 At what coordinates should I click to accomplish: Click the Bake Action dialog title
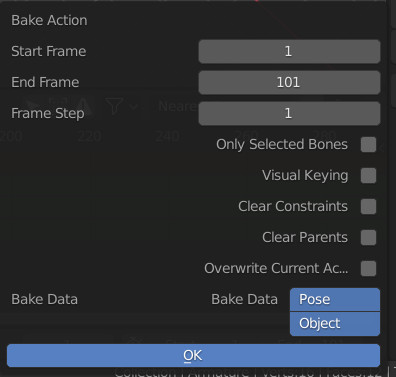pyautogui.click(x=49, y=20)
